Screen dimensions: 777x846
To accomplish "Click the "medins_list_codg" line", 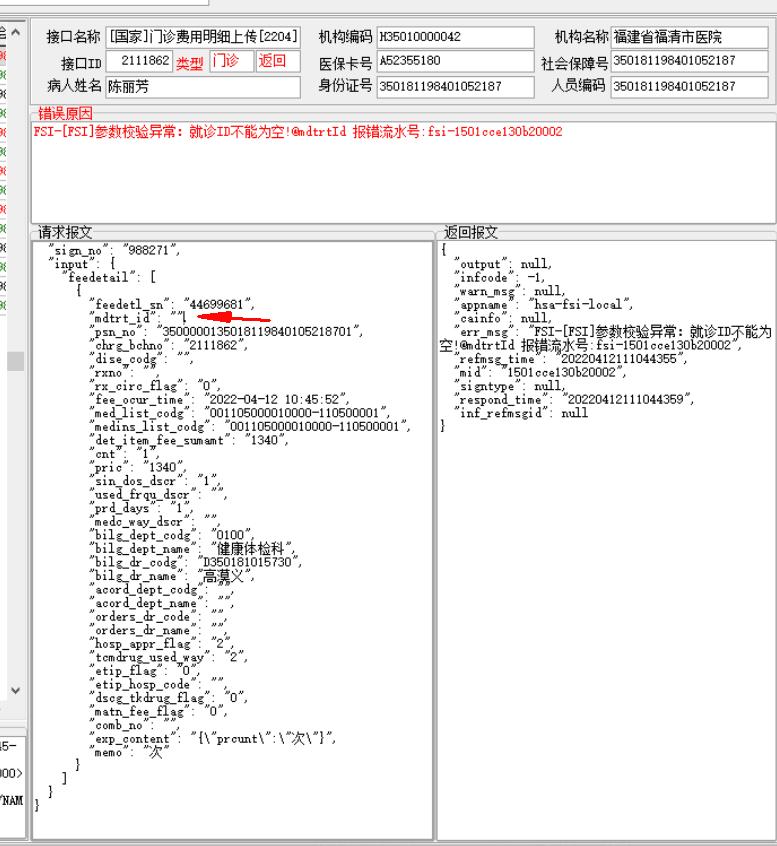I will [x=250, y=426].
